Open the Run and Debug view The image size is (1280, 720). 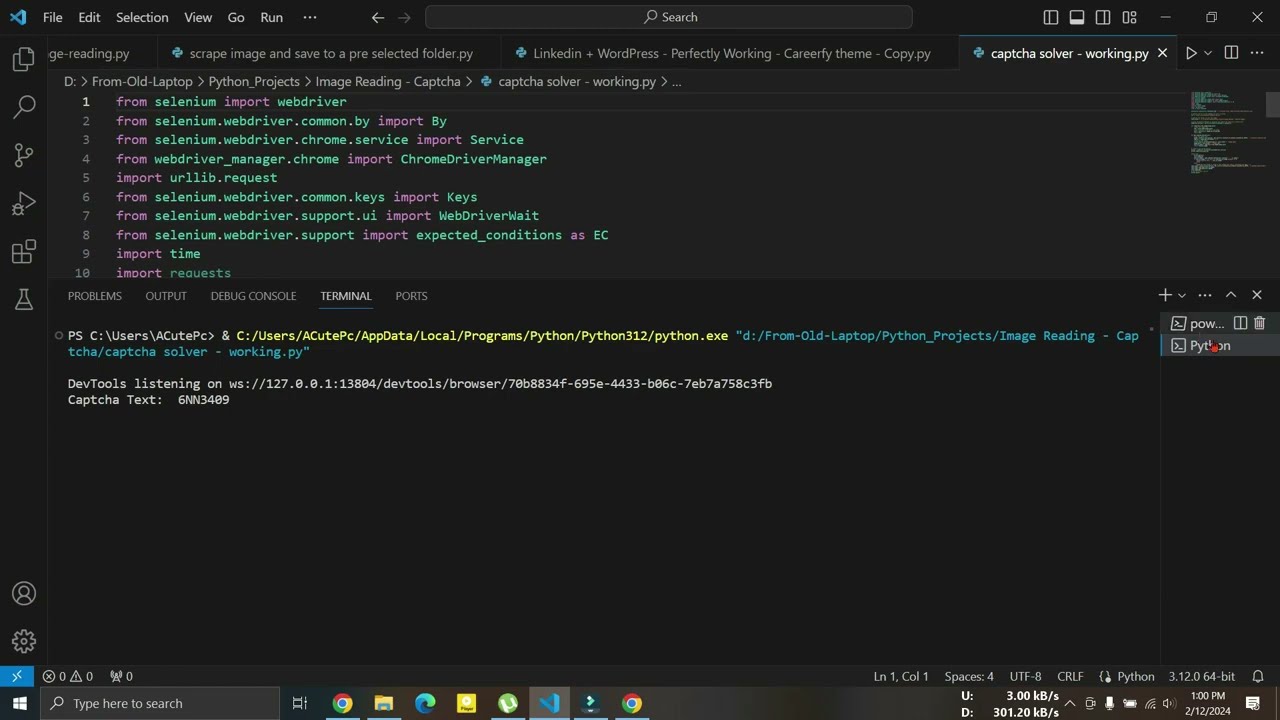[24, 203]
